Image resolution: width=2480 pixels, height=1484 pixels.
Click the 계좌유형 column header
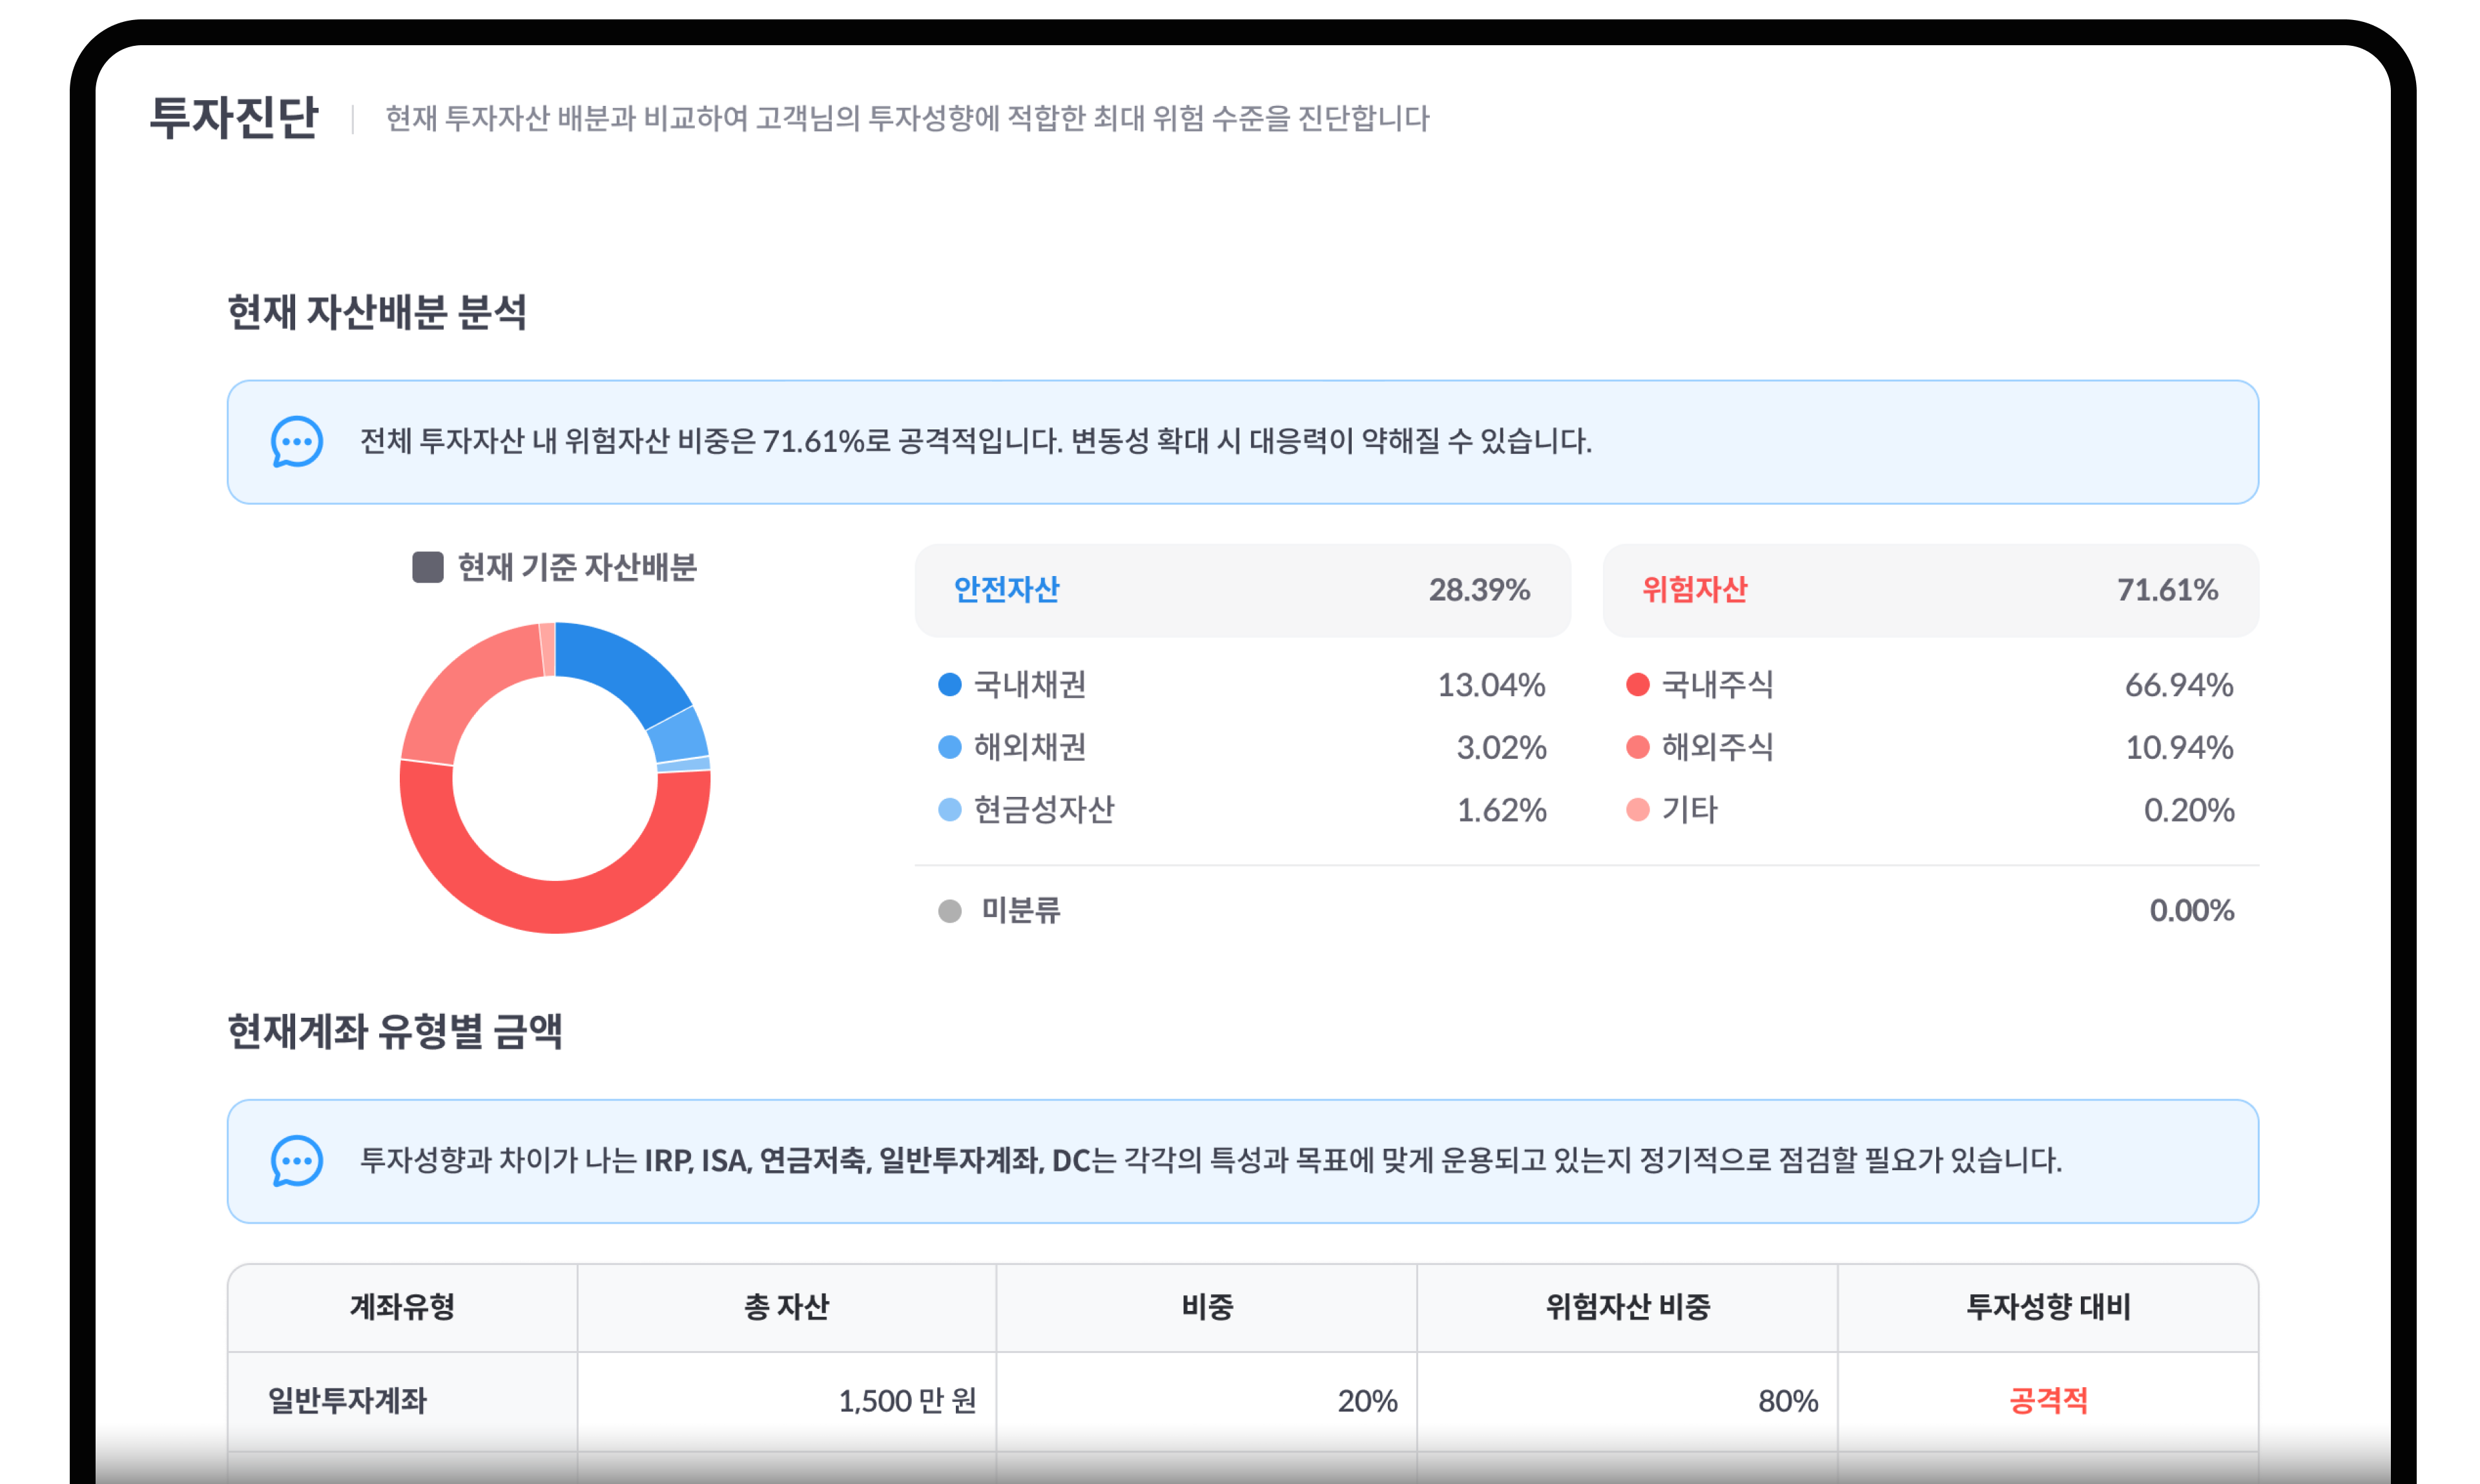[402, 1307]
